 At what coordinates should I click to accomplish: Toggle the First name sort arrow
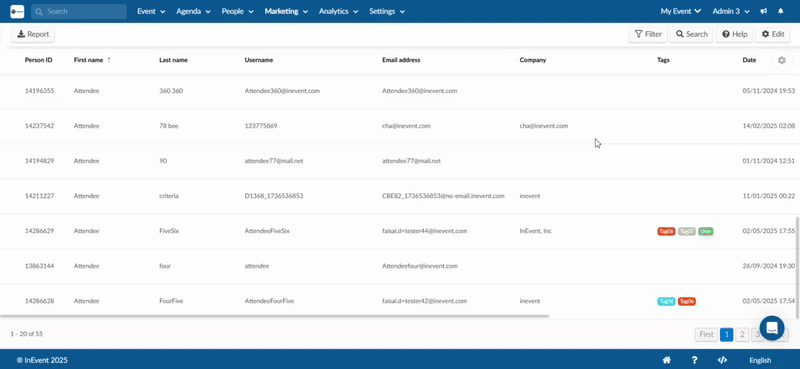click(x=109, y=60)
